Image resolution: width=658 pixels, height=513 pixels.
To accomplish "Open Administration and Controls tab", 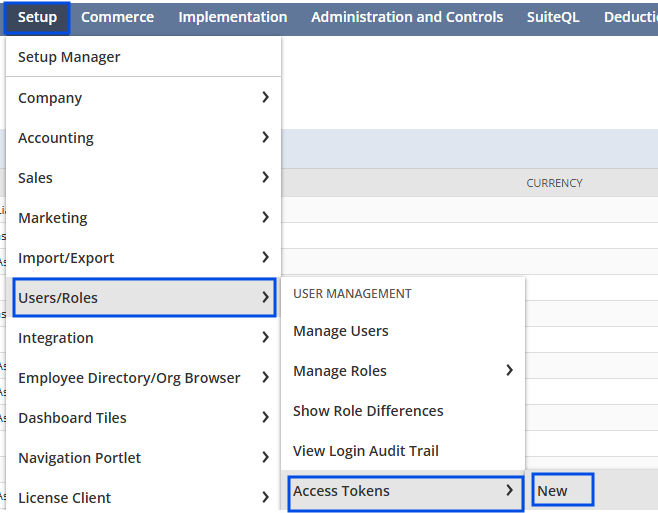I will click(x=407, y=18).
